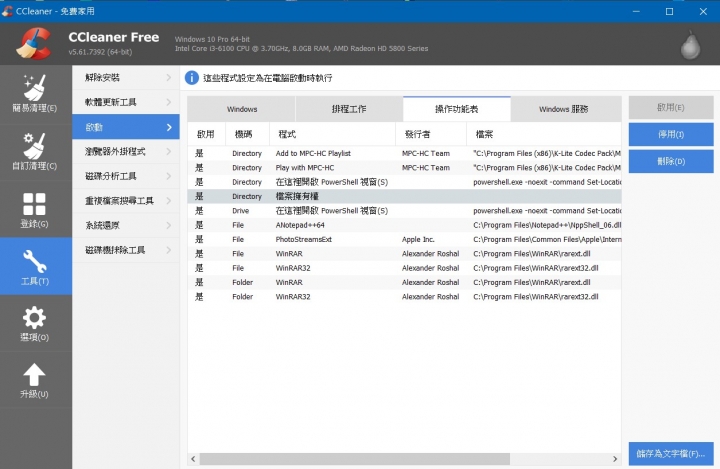Select the Add to MPC-HC Playlist row
Image resolution: width=720 pixels, height=469 pixels.
pyautogui.click(x=404, y=153)
